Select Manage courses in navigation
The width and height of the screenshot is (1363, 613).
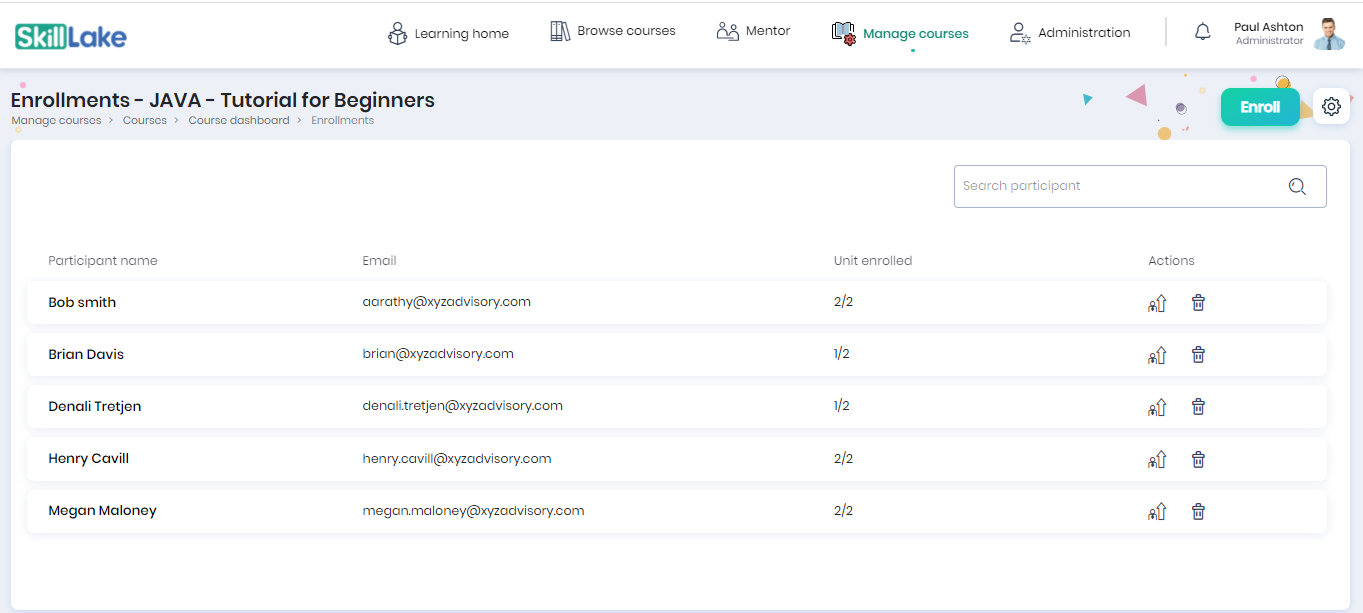[900, 34]
